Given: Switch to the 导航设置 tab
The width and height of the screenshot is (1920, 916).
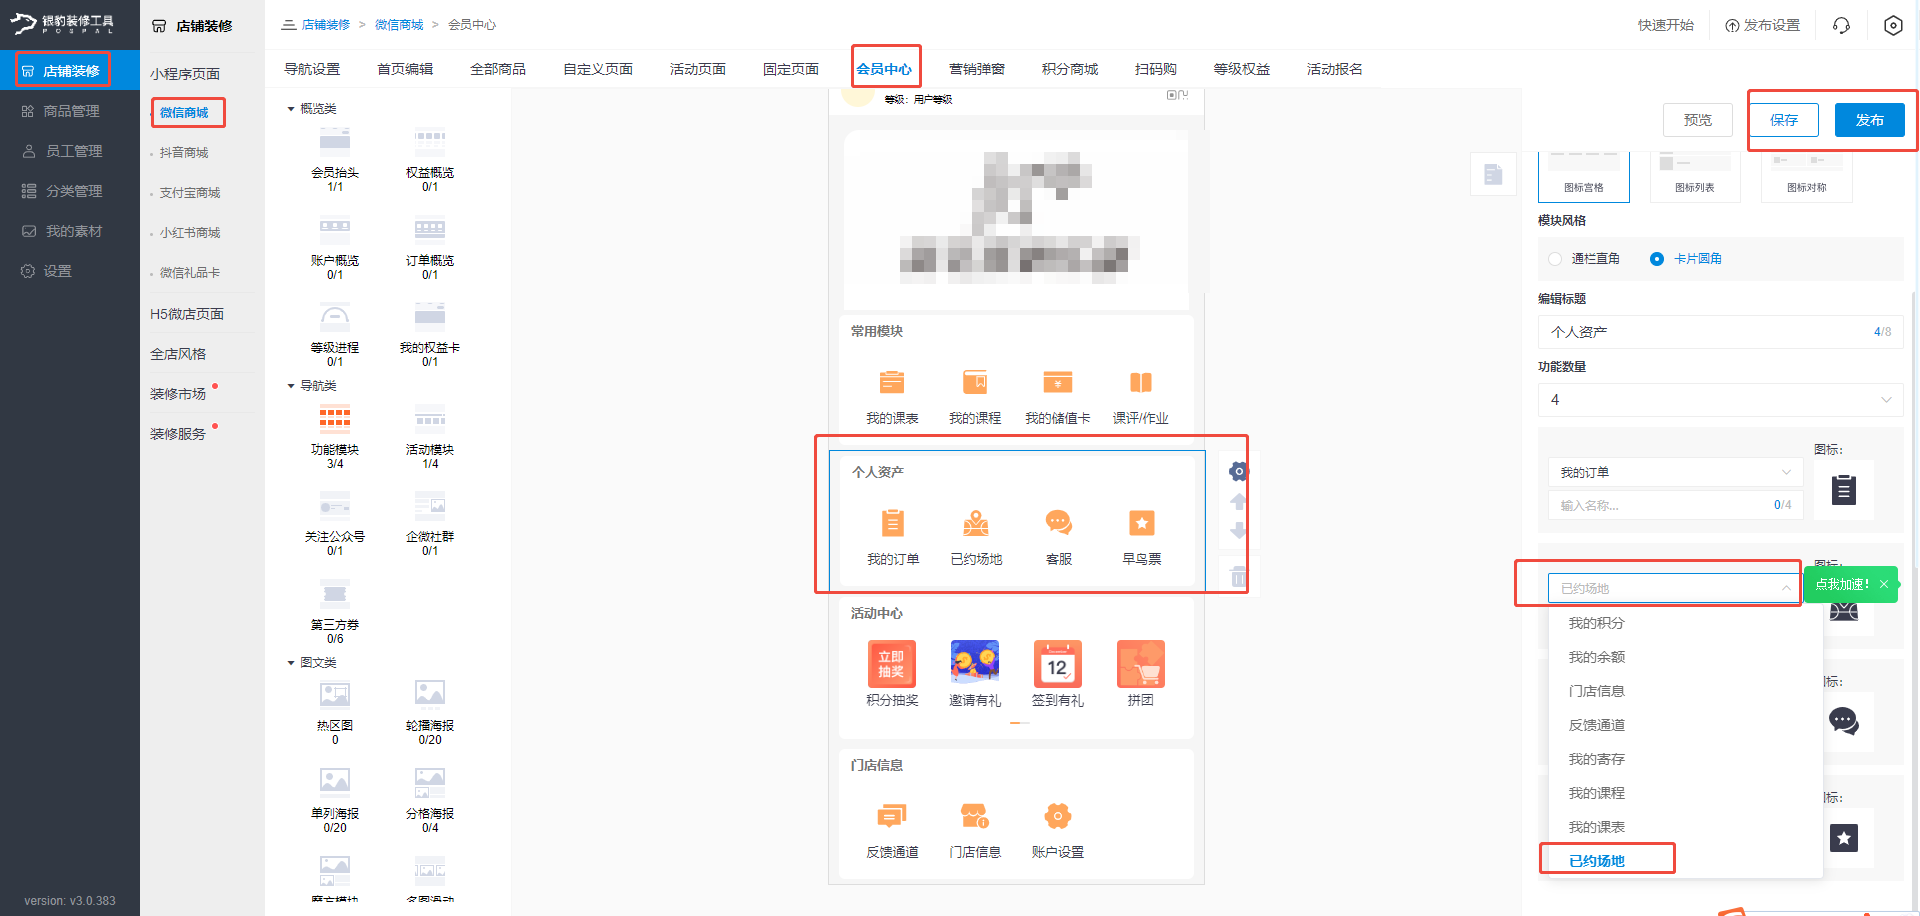Looking at the screenshot, I should 313,68.
